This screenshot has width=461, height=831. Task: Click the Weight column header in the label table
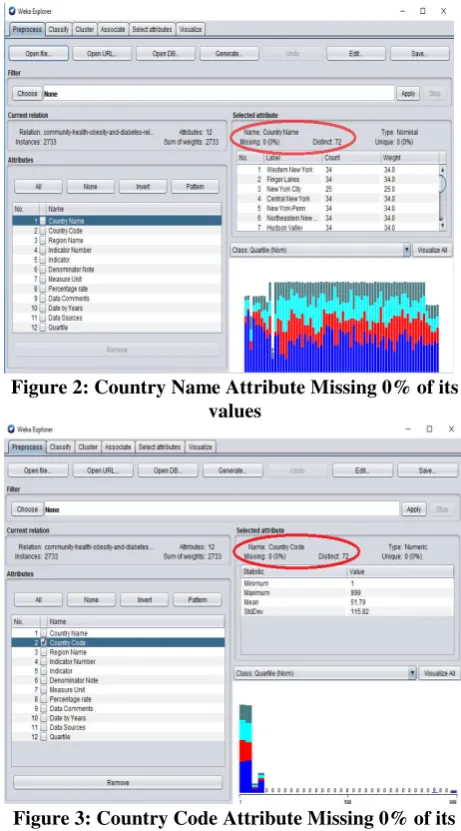point(409,157)
